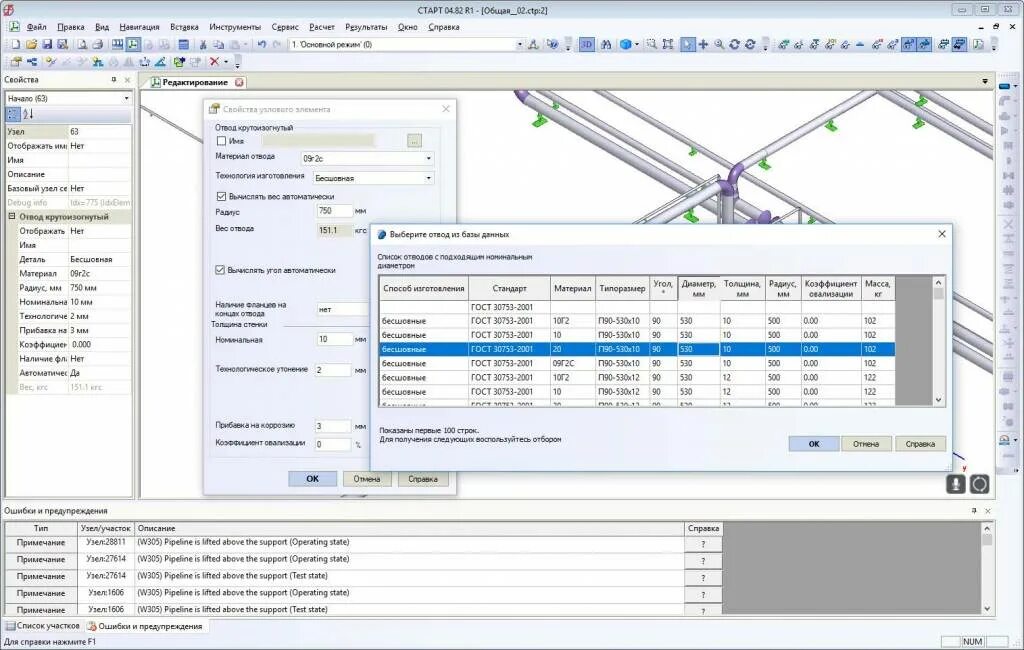Open the Инструменты menu
1024x650 pixels.
235,27
